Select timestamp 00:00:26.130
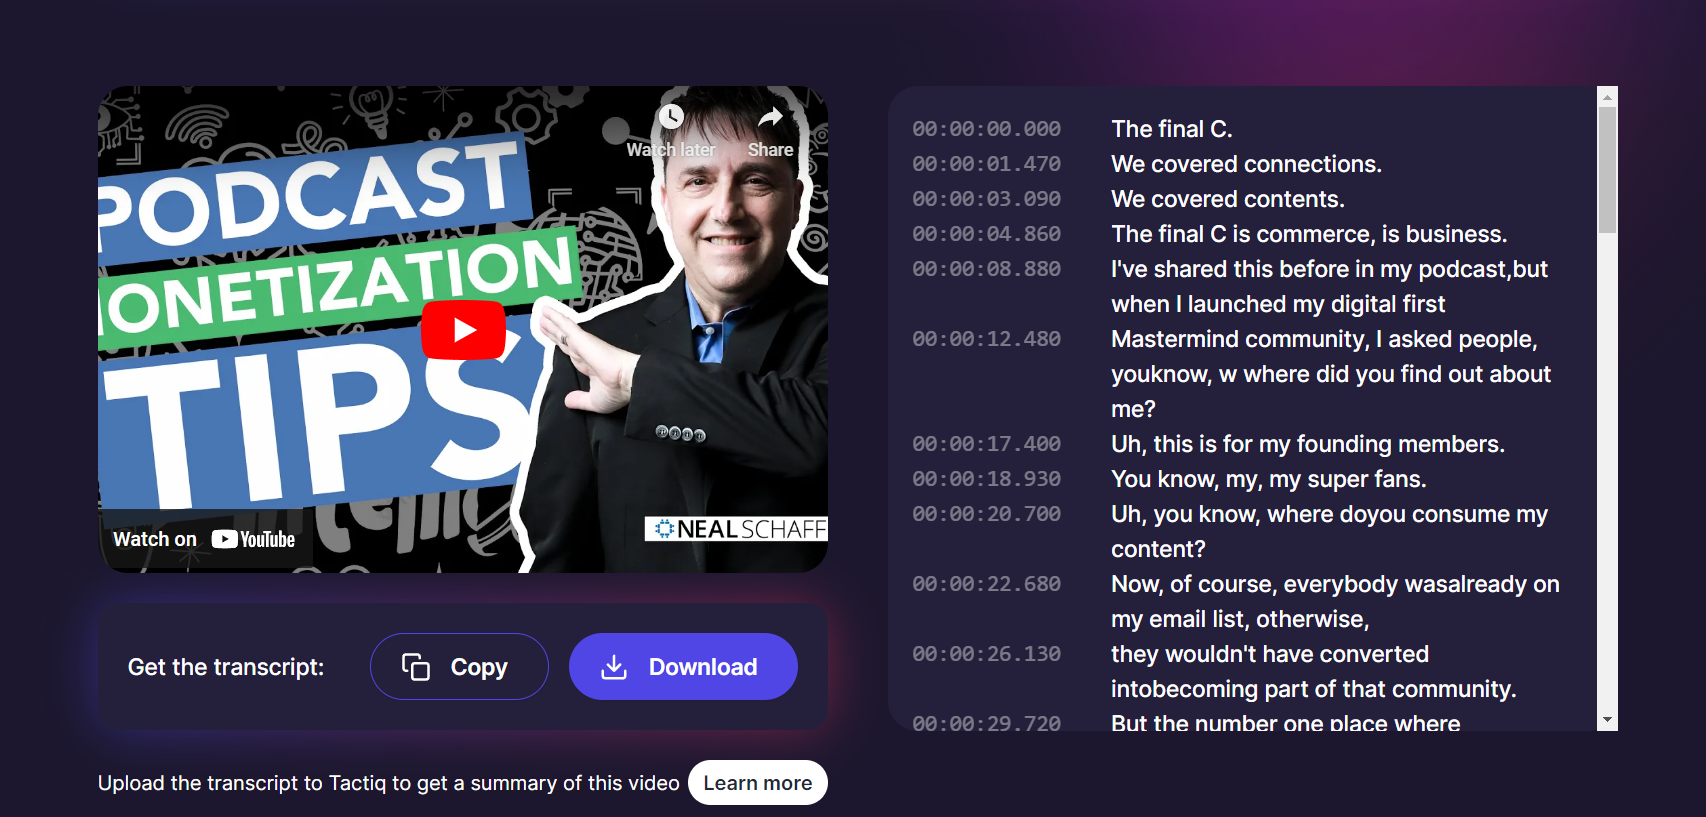Image resolution: width=1706 pixels, height=817 pixels. point(986,654)
